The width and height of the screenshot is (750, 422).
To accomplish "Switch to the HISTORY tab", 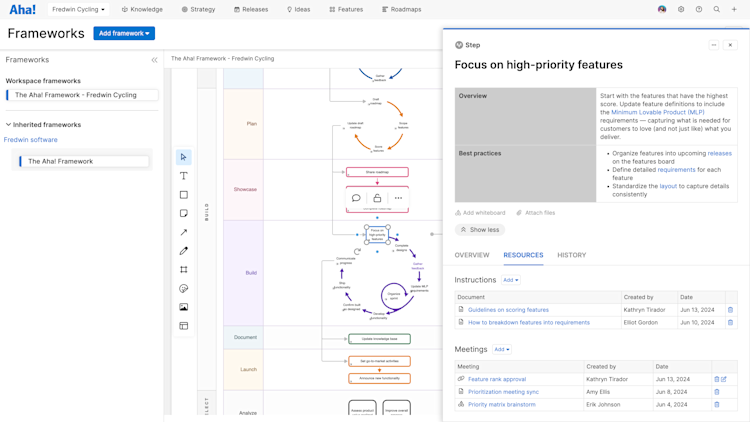I will coord(572,255).
